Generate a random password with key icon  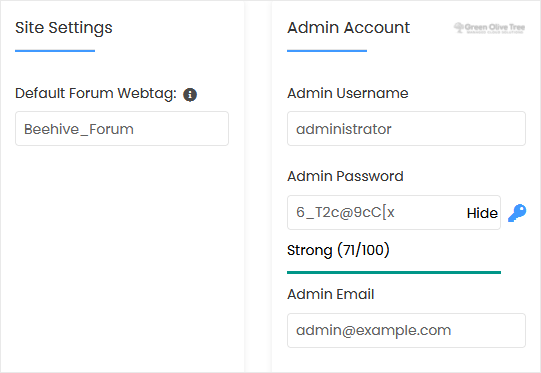(517, 213)
